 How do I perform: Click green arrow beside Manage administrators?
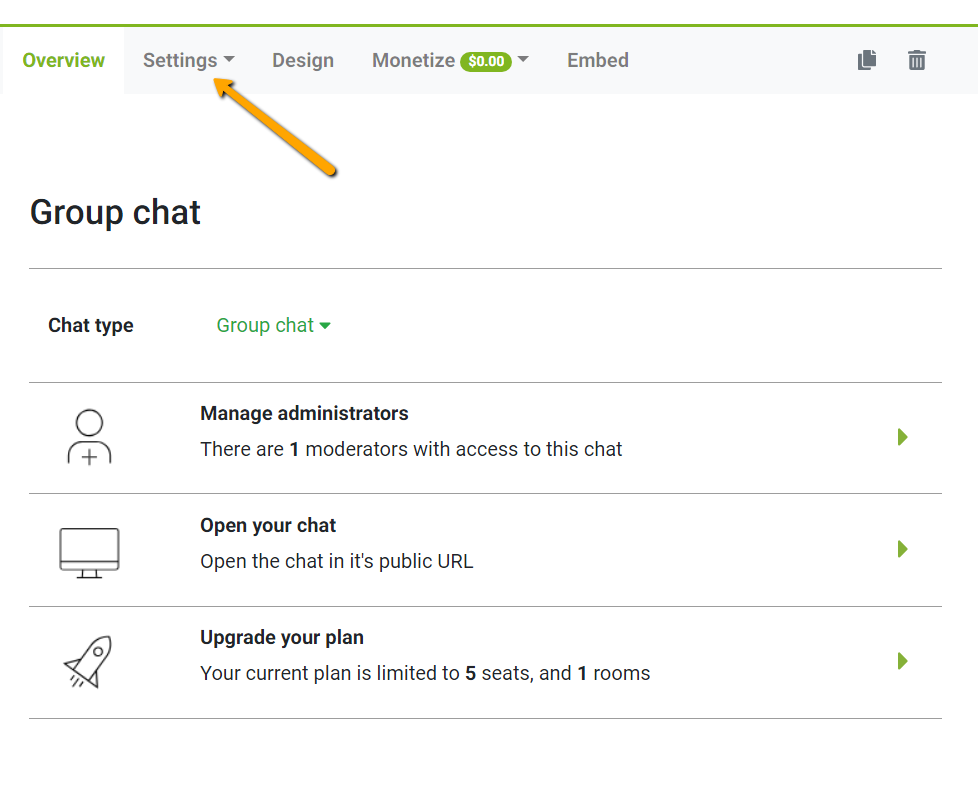tap(903, 437)
